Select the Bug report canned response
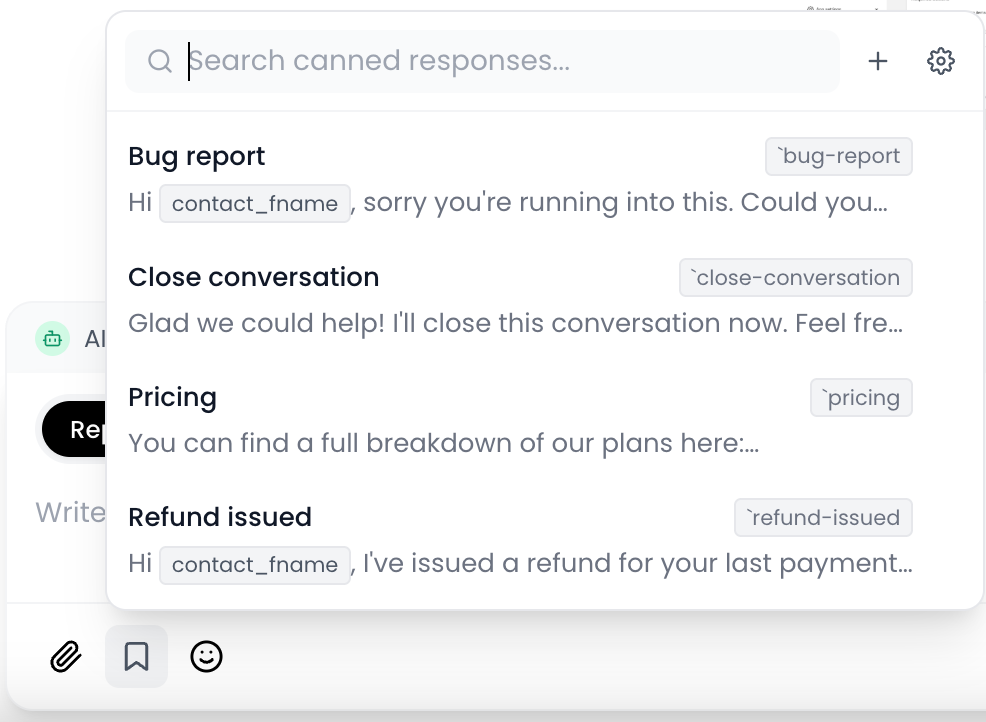This screenshot has width=986, height=722. pyautogui.click(x=520, y=179)
